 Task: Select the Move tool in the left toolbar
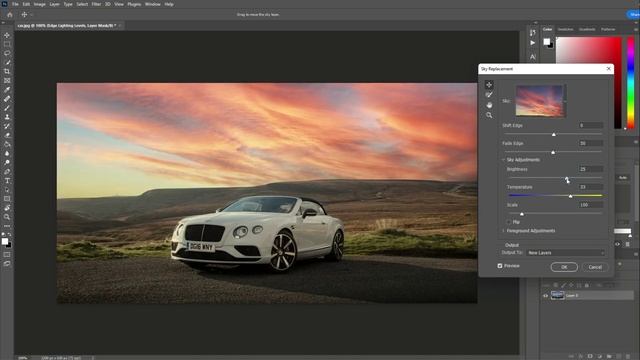[x=7, y=36]
